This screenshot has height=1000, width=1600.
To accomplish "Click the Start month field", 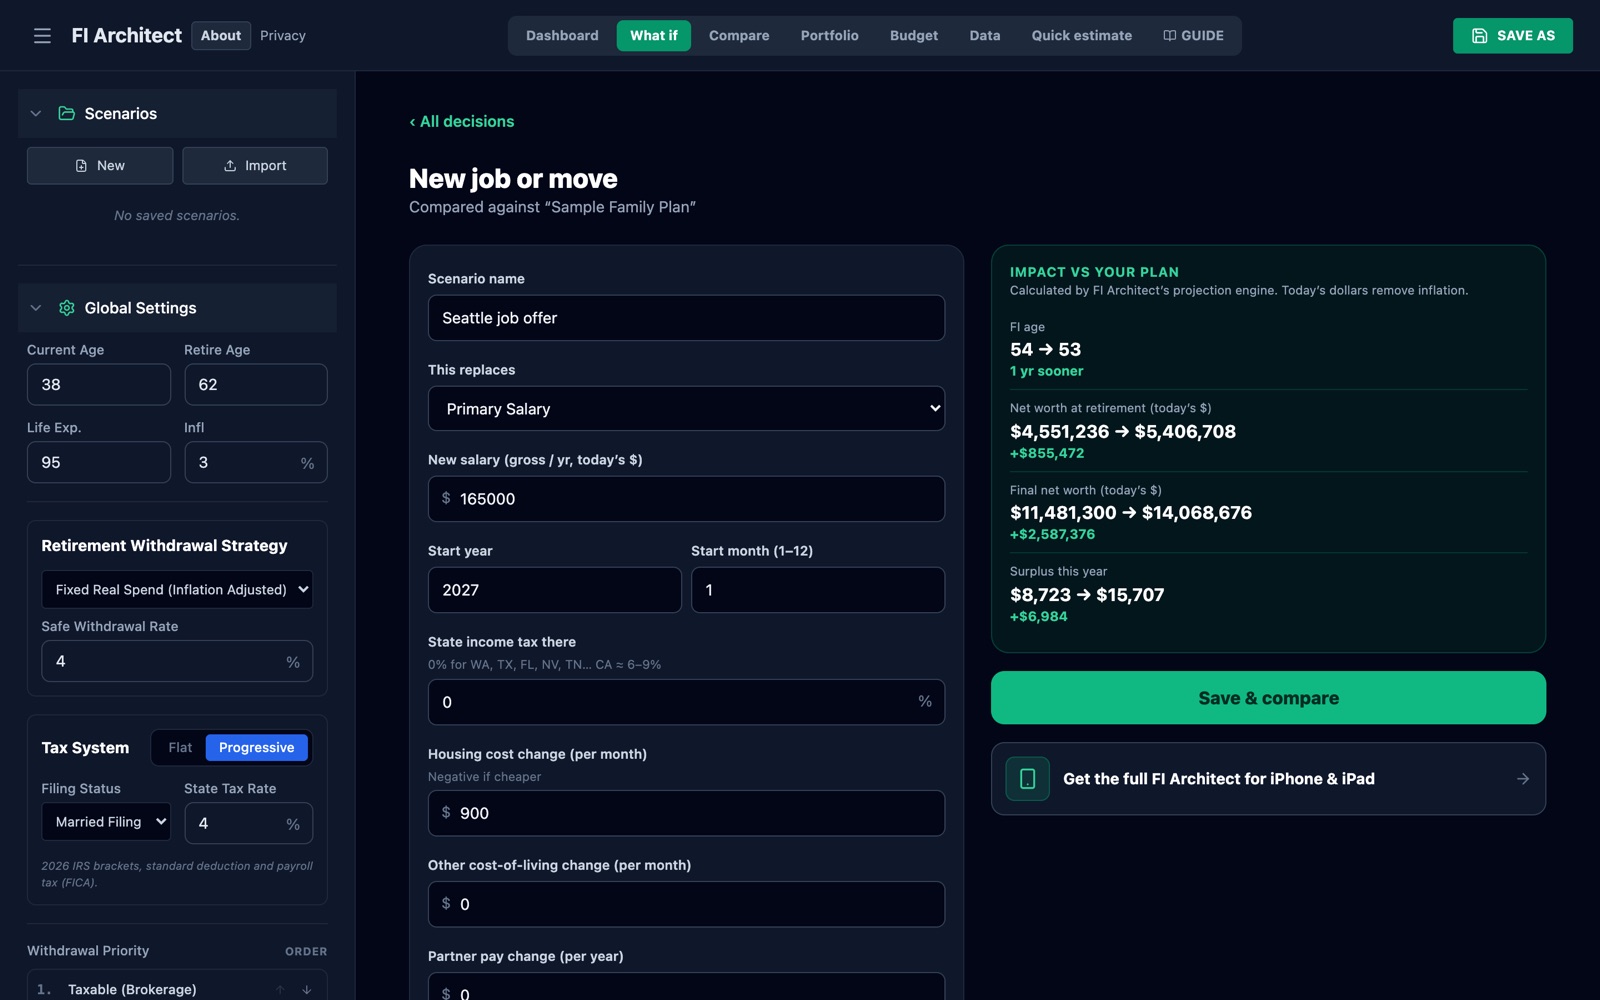I will click(x=818, y=590).
